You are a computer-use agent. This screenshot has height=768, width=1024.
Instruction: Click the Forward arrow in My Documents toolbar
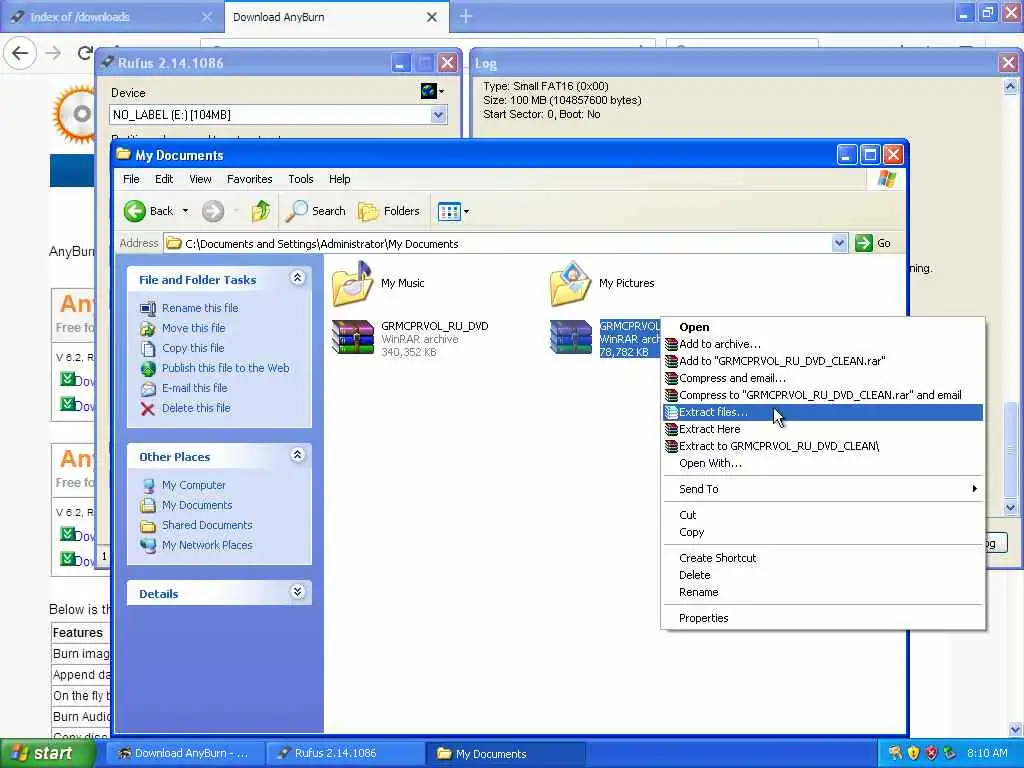point(212,211)
